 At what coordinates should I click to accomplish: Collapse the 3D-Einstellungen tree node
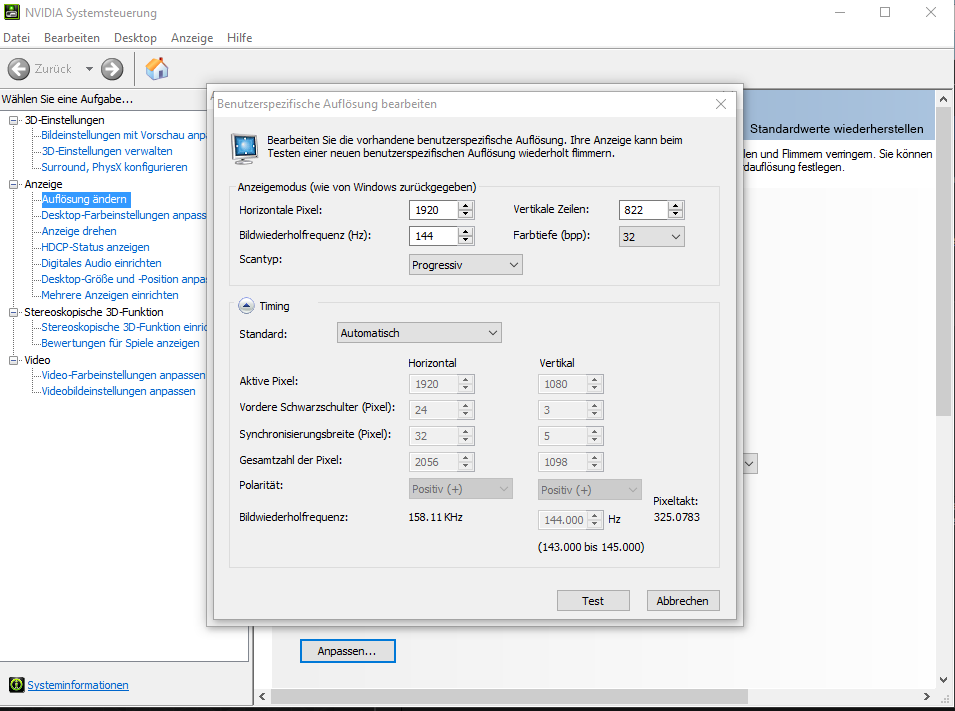(x=13, y=121)
